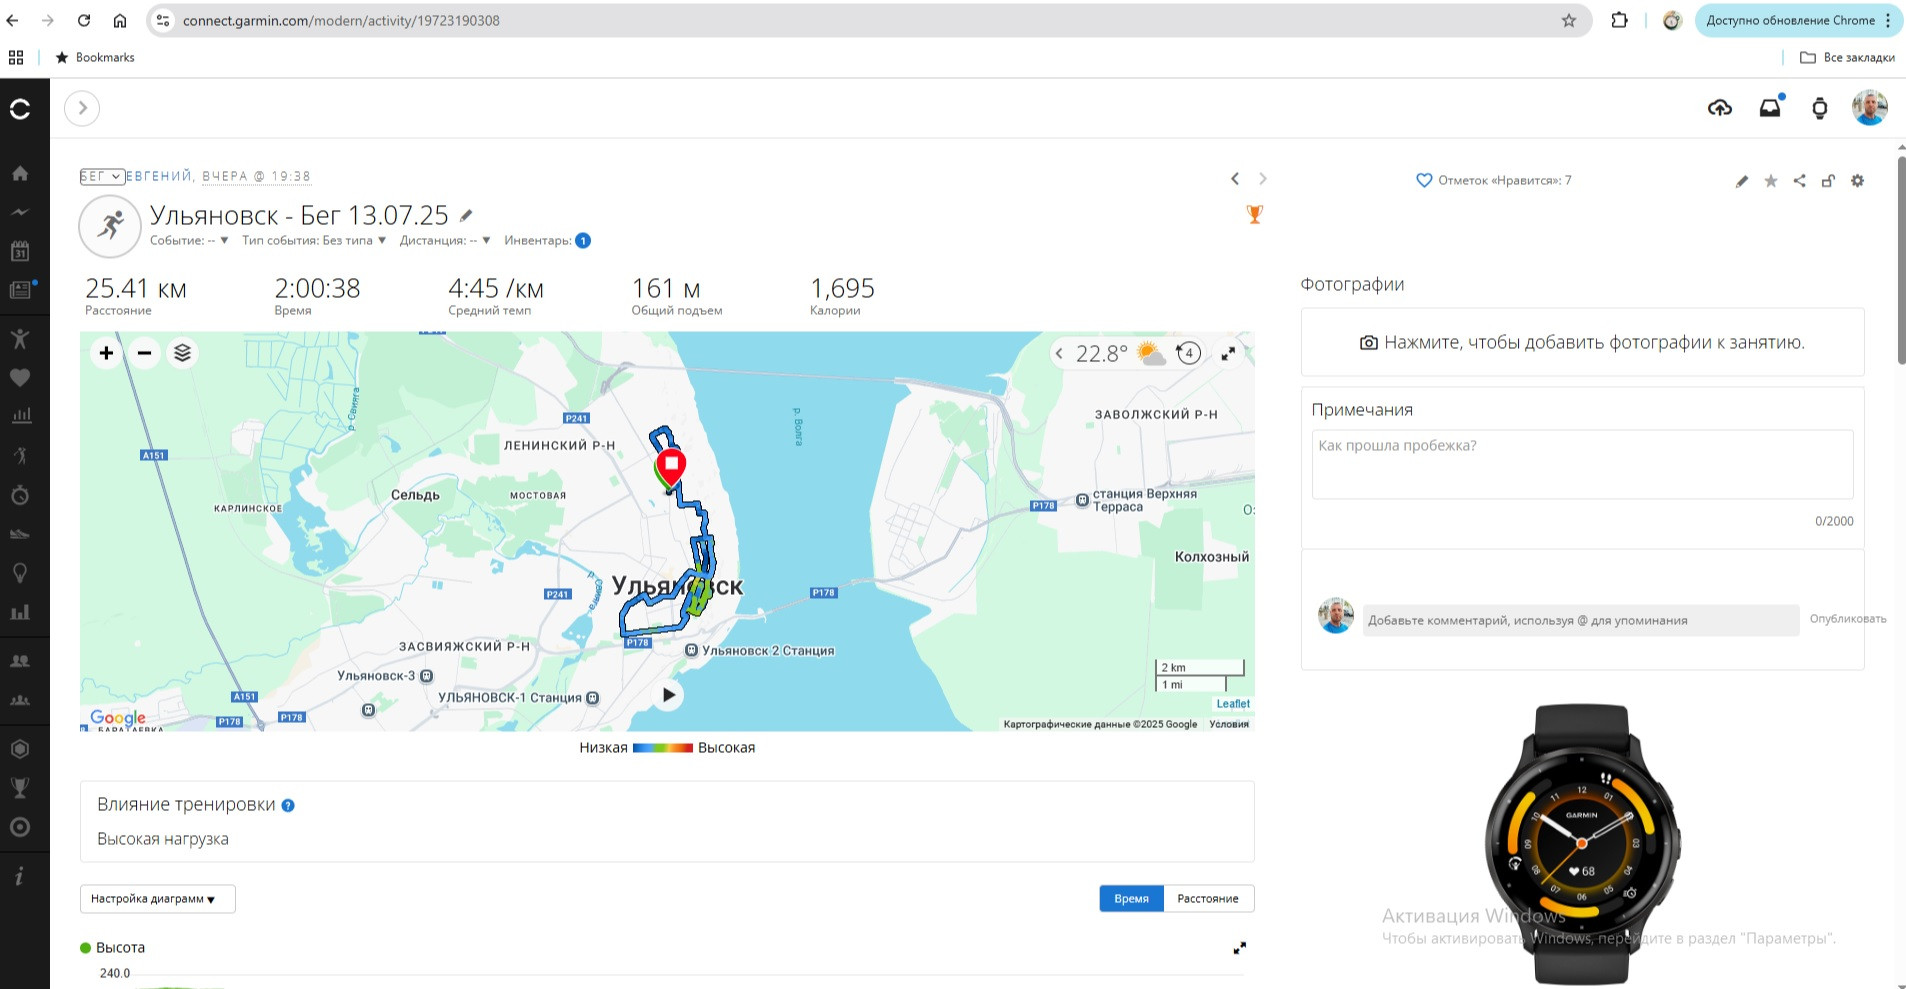The image size is (1906, 989).
Task: Click the cloud upload icon
Action: coord(1720,108)
